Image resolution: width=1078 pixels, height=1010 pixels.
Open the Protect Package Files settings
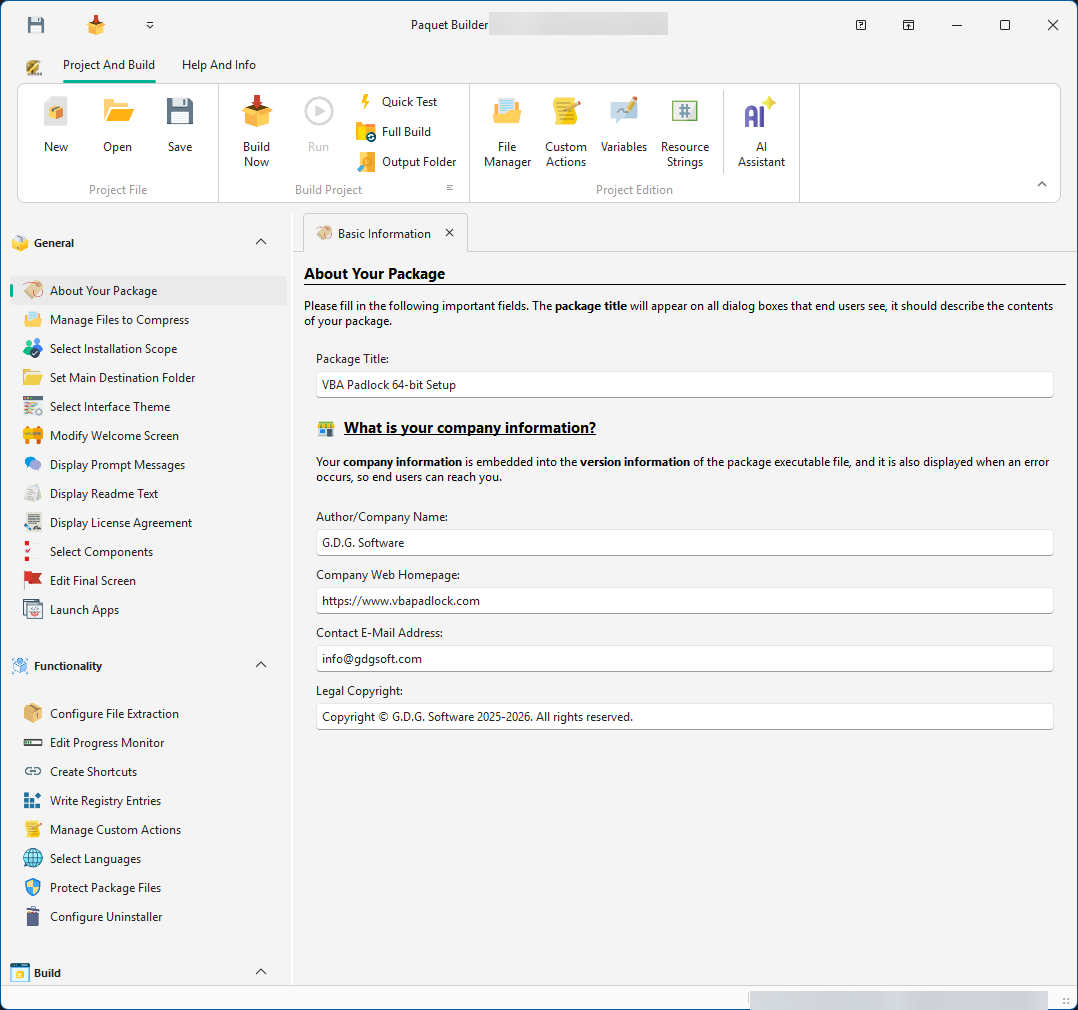(x=103, y=887)
